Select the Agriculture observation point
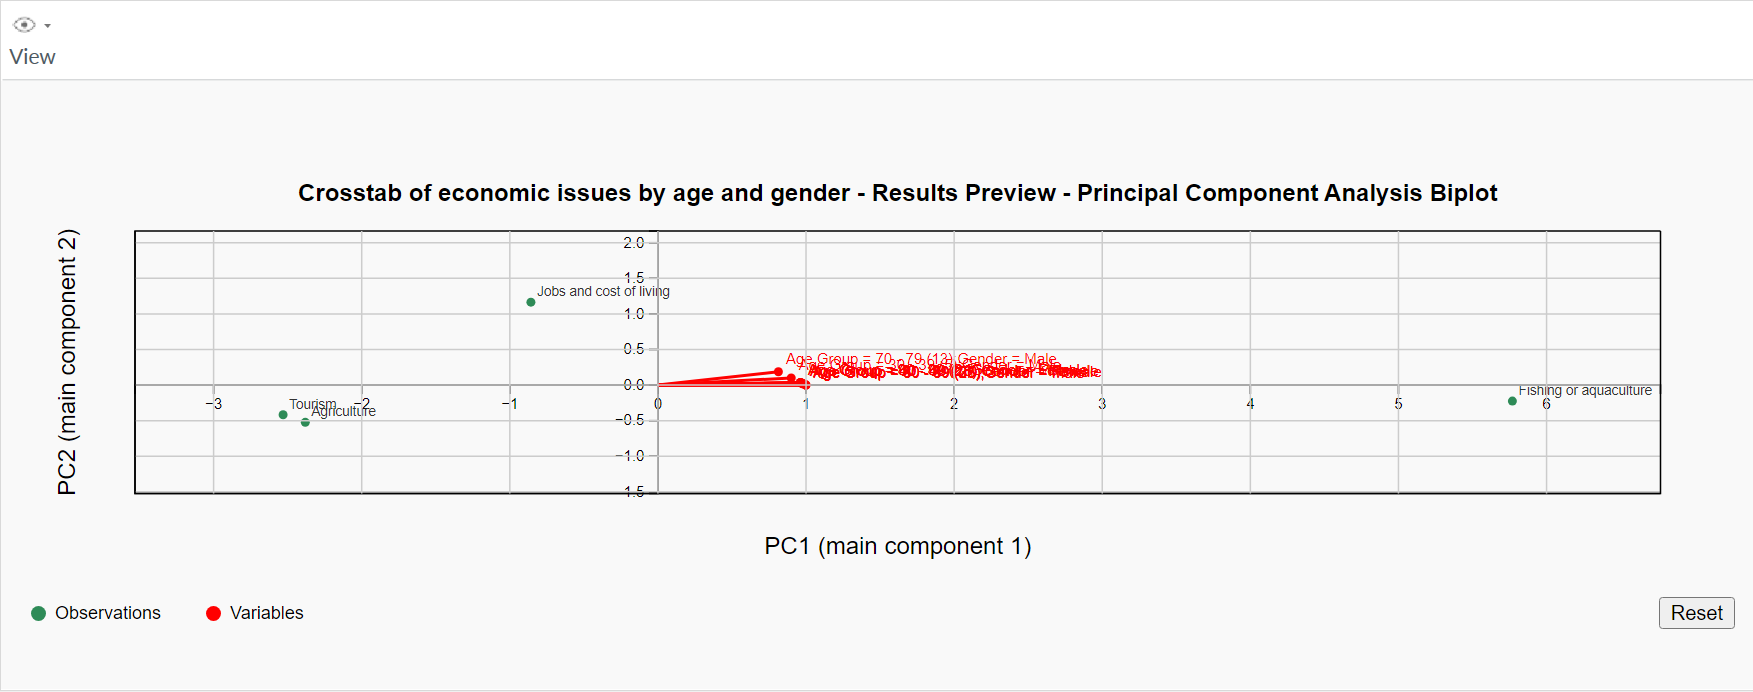Image resolution: width=1753 pixels, height=692 pixels. click(305, 423)
